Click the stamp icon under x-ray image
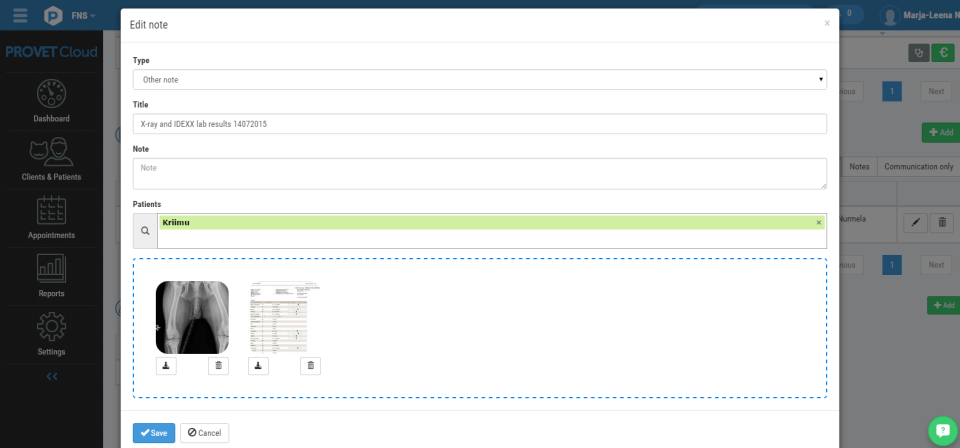 coord(166,366)
